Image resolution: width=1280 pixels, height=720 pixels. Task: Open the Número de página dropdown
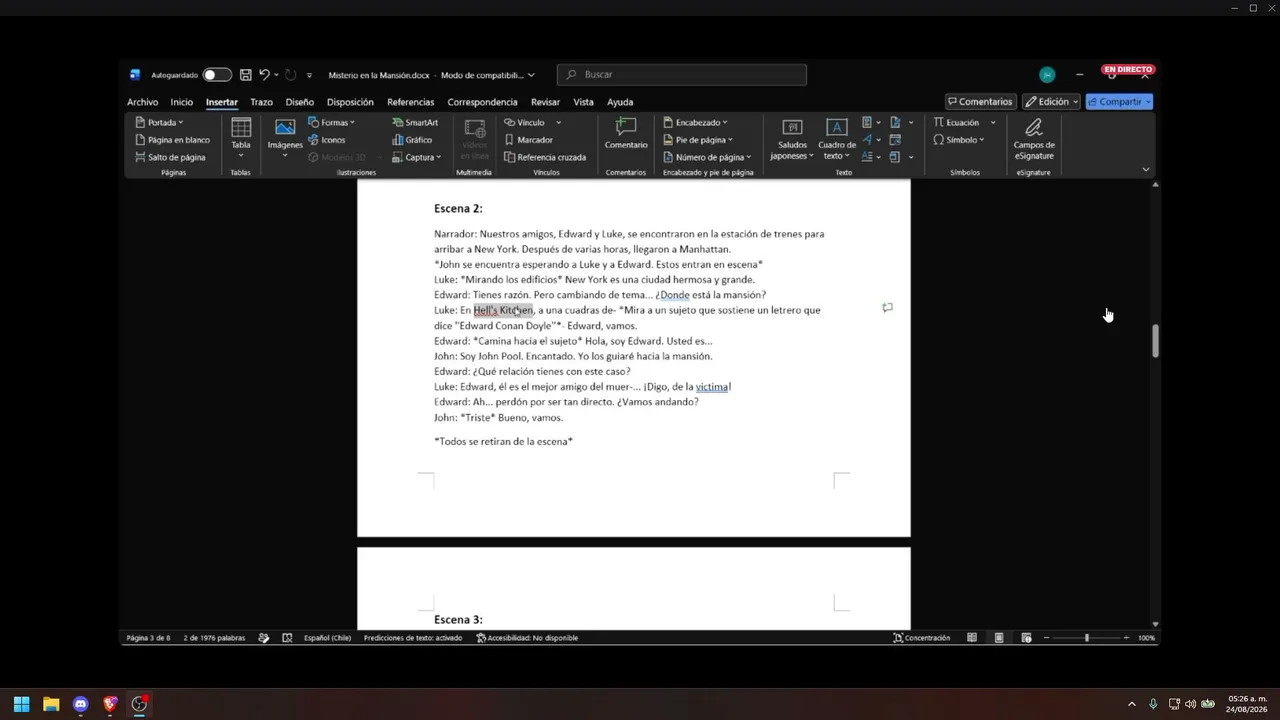click(706, 157)
